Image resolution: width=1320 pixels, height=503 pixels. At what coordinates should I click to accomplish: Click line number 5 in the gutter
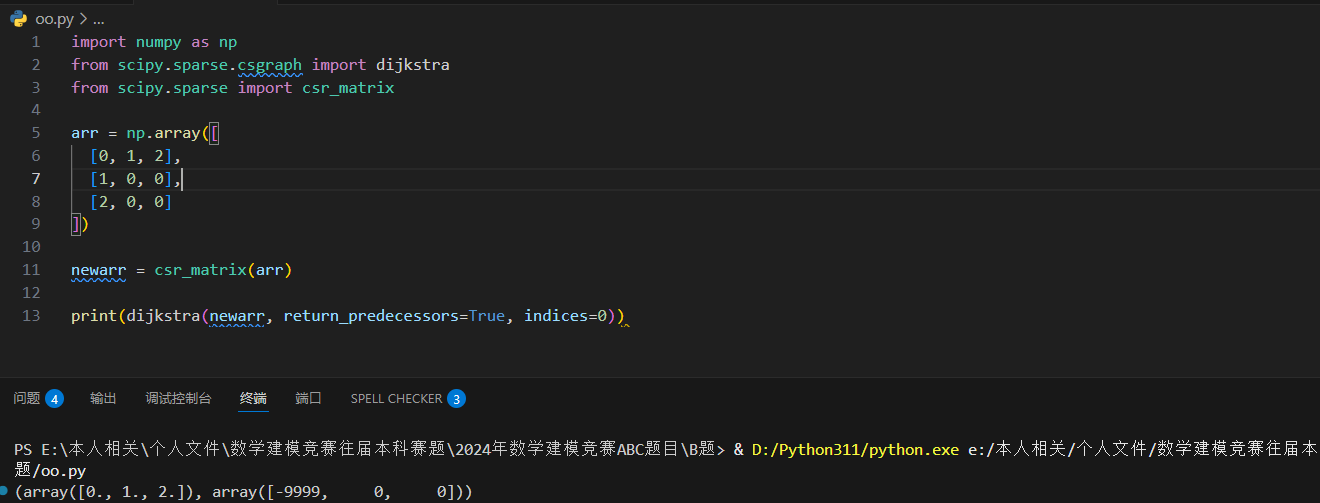pyautogui.click(x=36, y=133)
